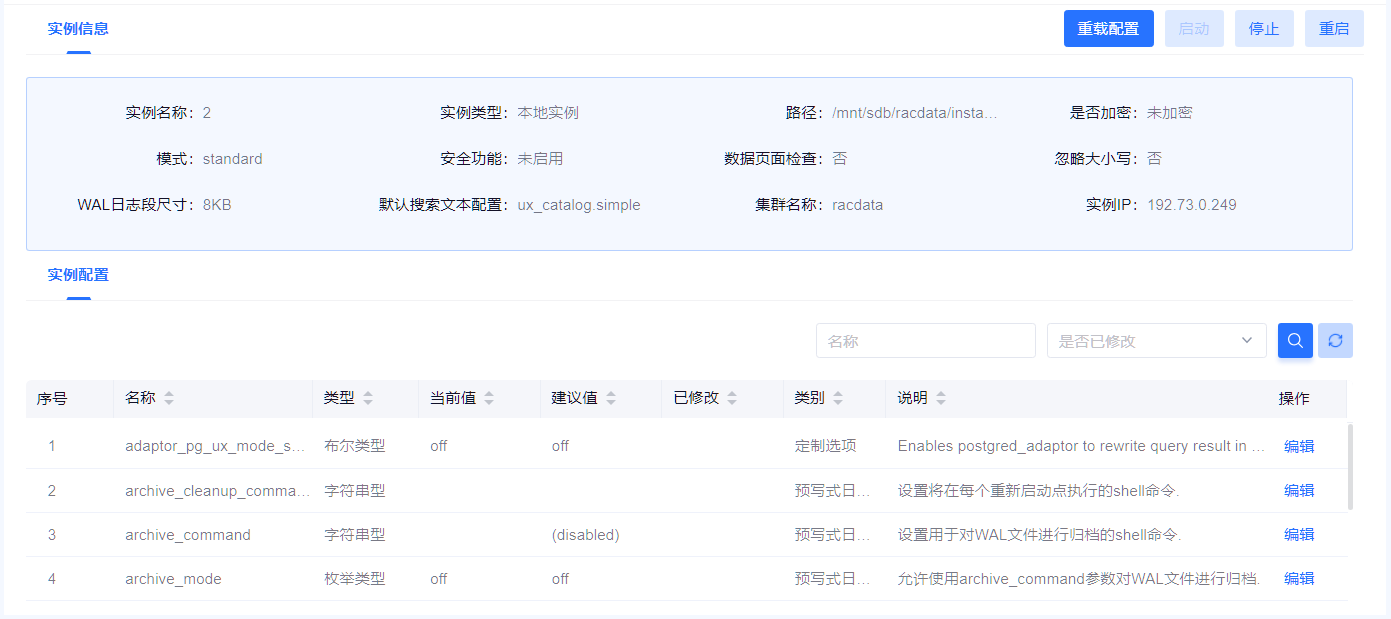Click the blue search magnifier icon
Image resolution: width=1391 pixels, height=619 pixels.
[1295, 341]
